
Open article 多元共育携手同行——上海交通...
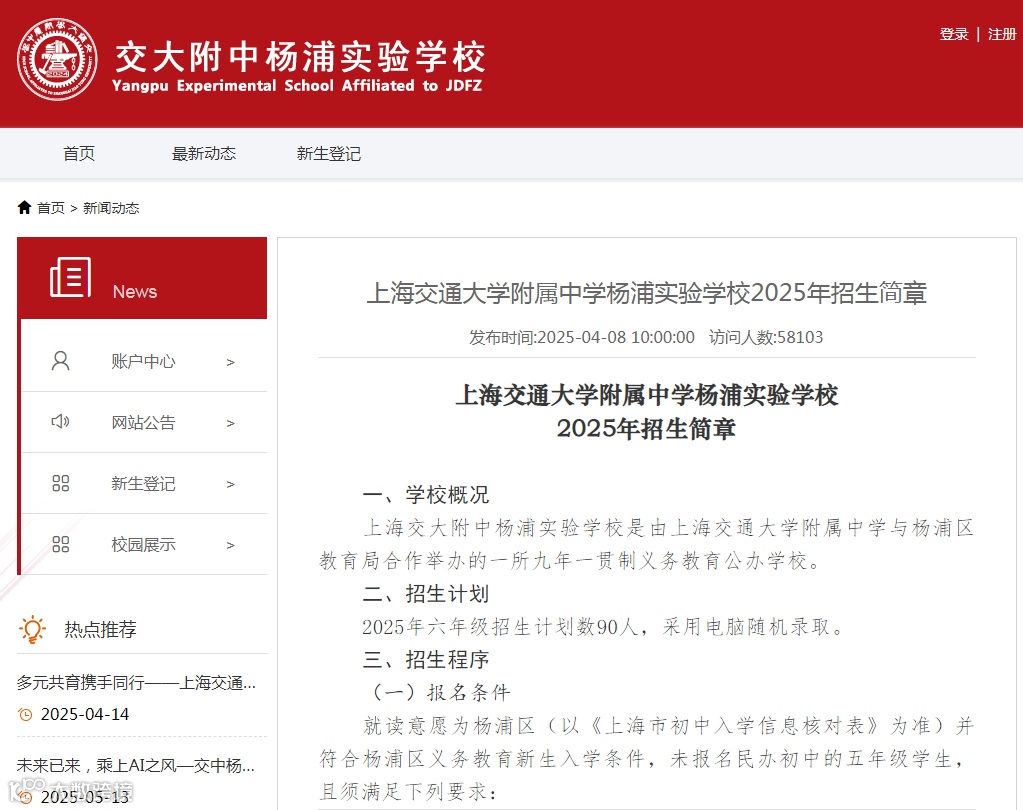pos(136,683)
